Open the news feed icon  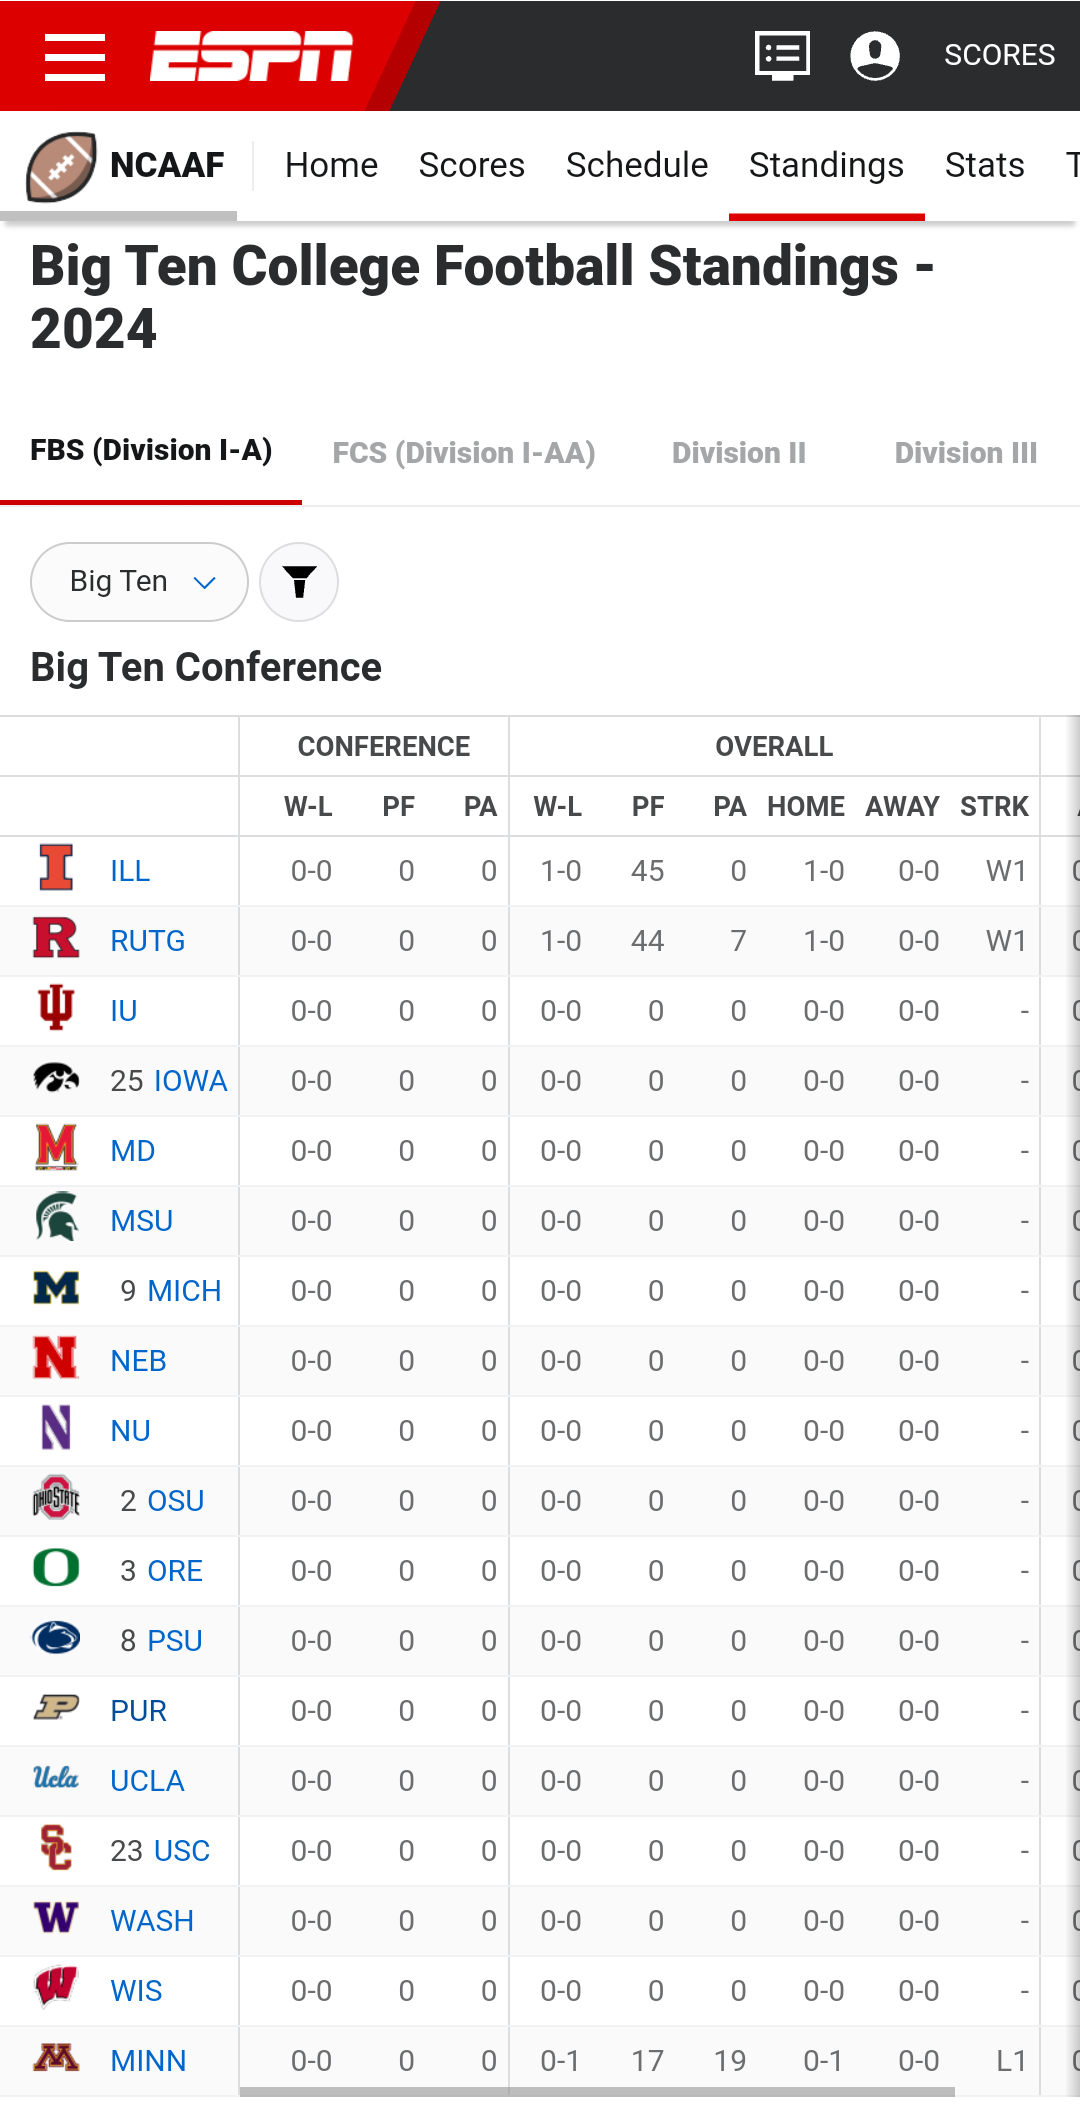pyautogui.click(x=782, y=56)
